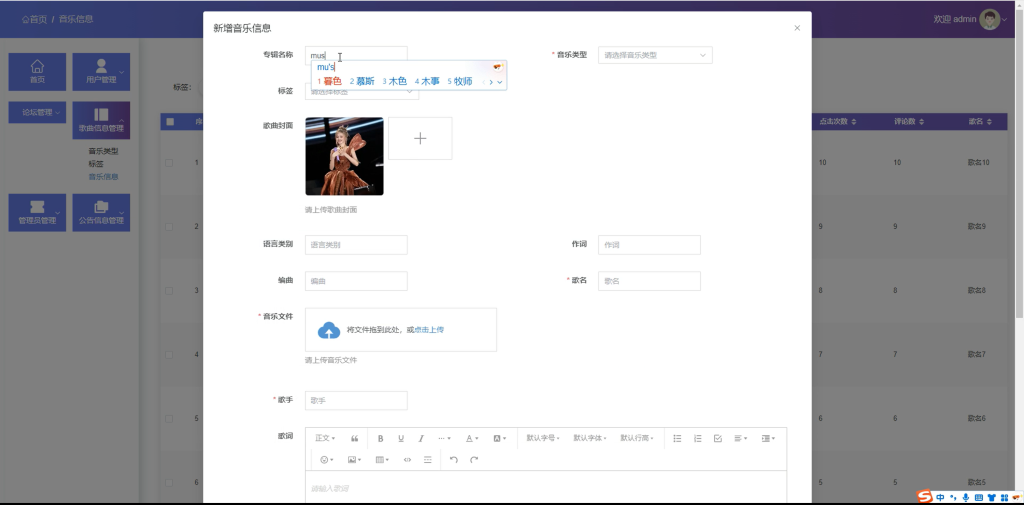1024x505 pixels.
Task: Insert a divider line in the lyrics editor
Action: coord(428,460)
